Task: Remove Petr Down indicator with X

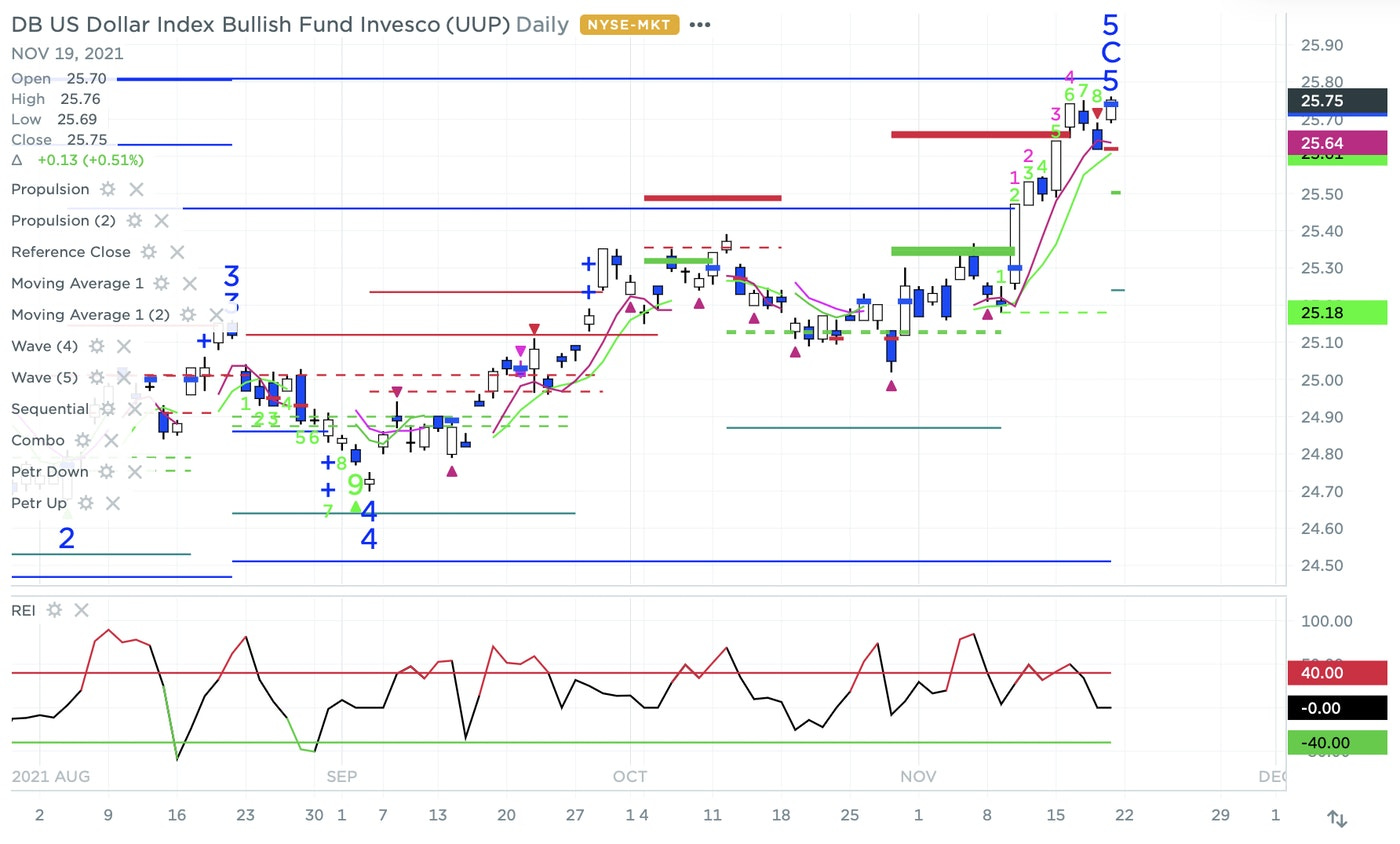Action: (135, 471)
